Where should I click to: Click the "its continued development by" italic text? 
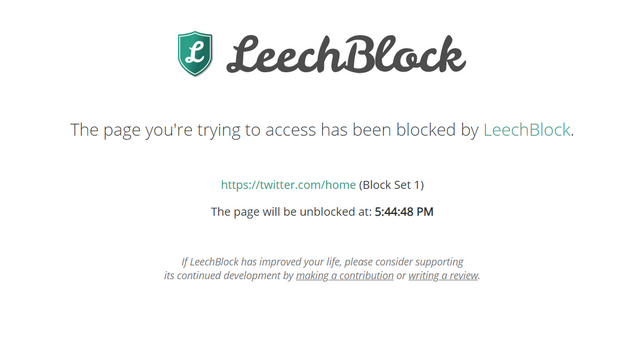coord(229,276)
